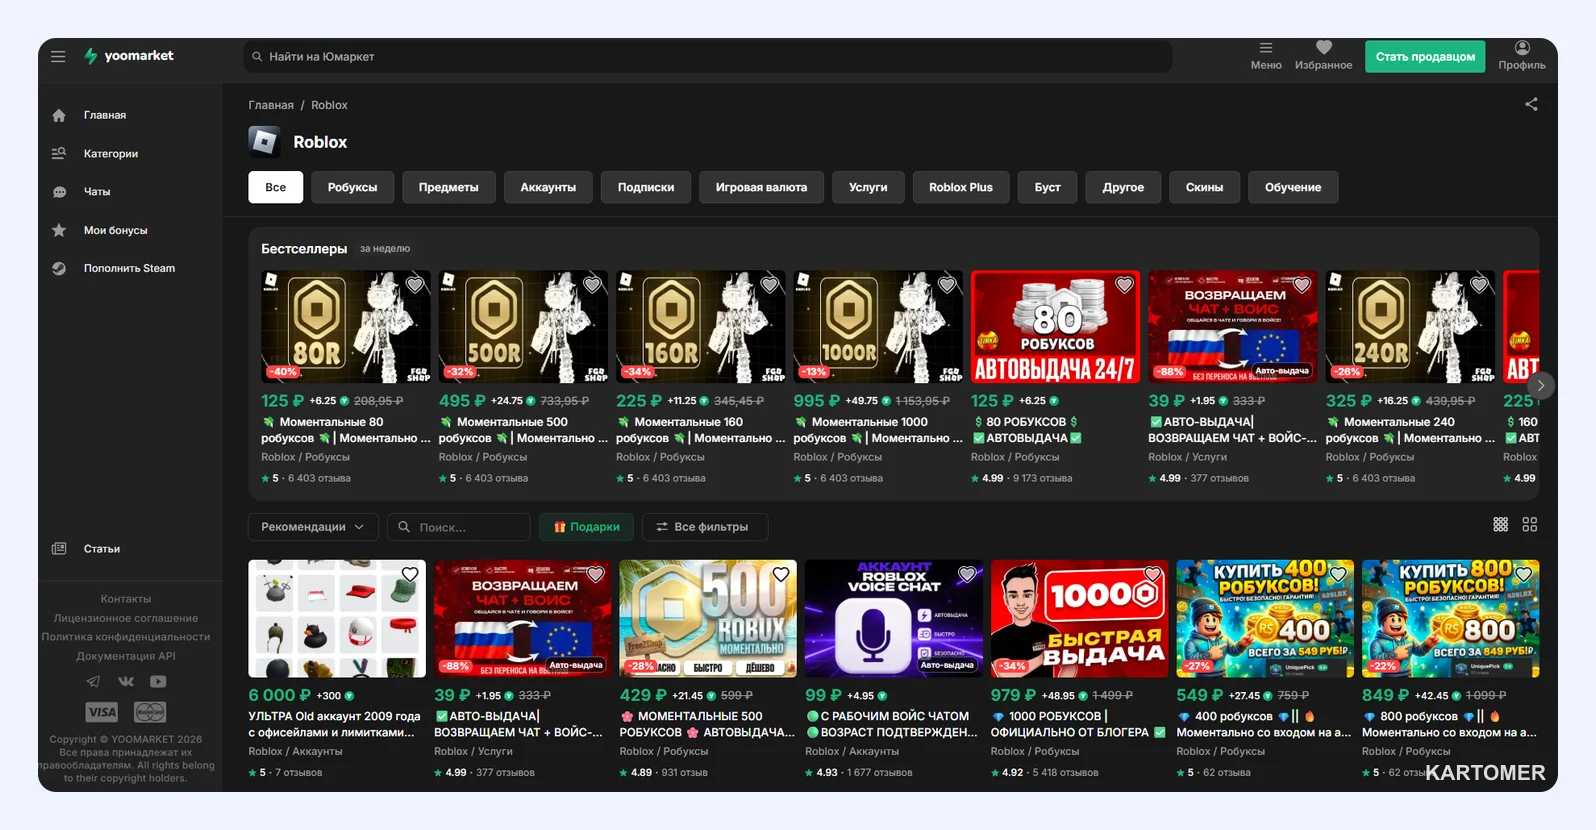Open the VK social icon in footer
Screen dimensions: 1596x830
click(x=126, y=682)
